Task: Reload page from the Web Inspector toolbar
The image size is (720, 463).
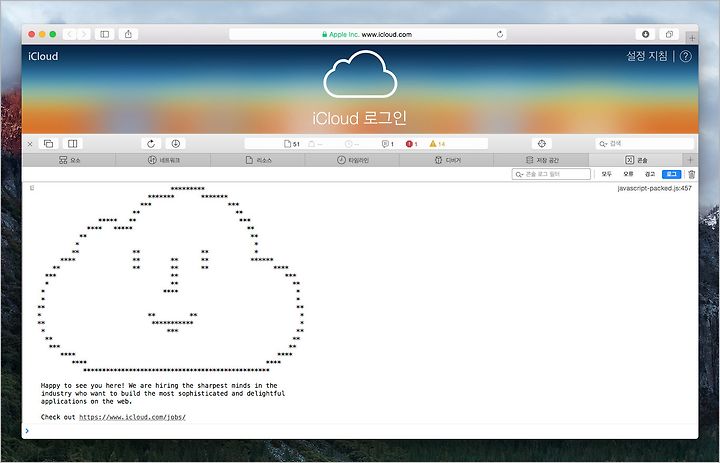Action: (x=151, y=144)
